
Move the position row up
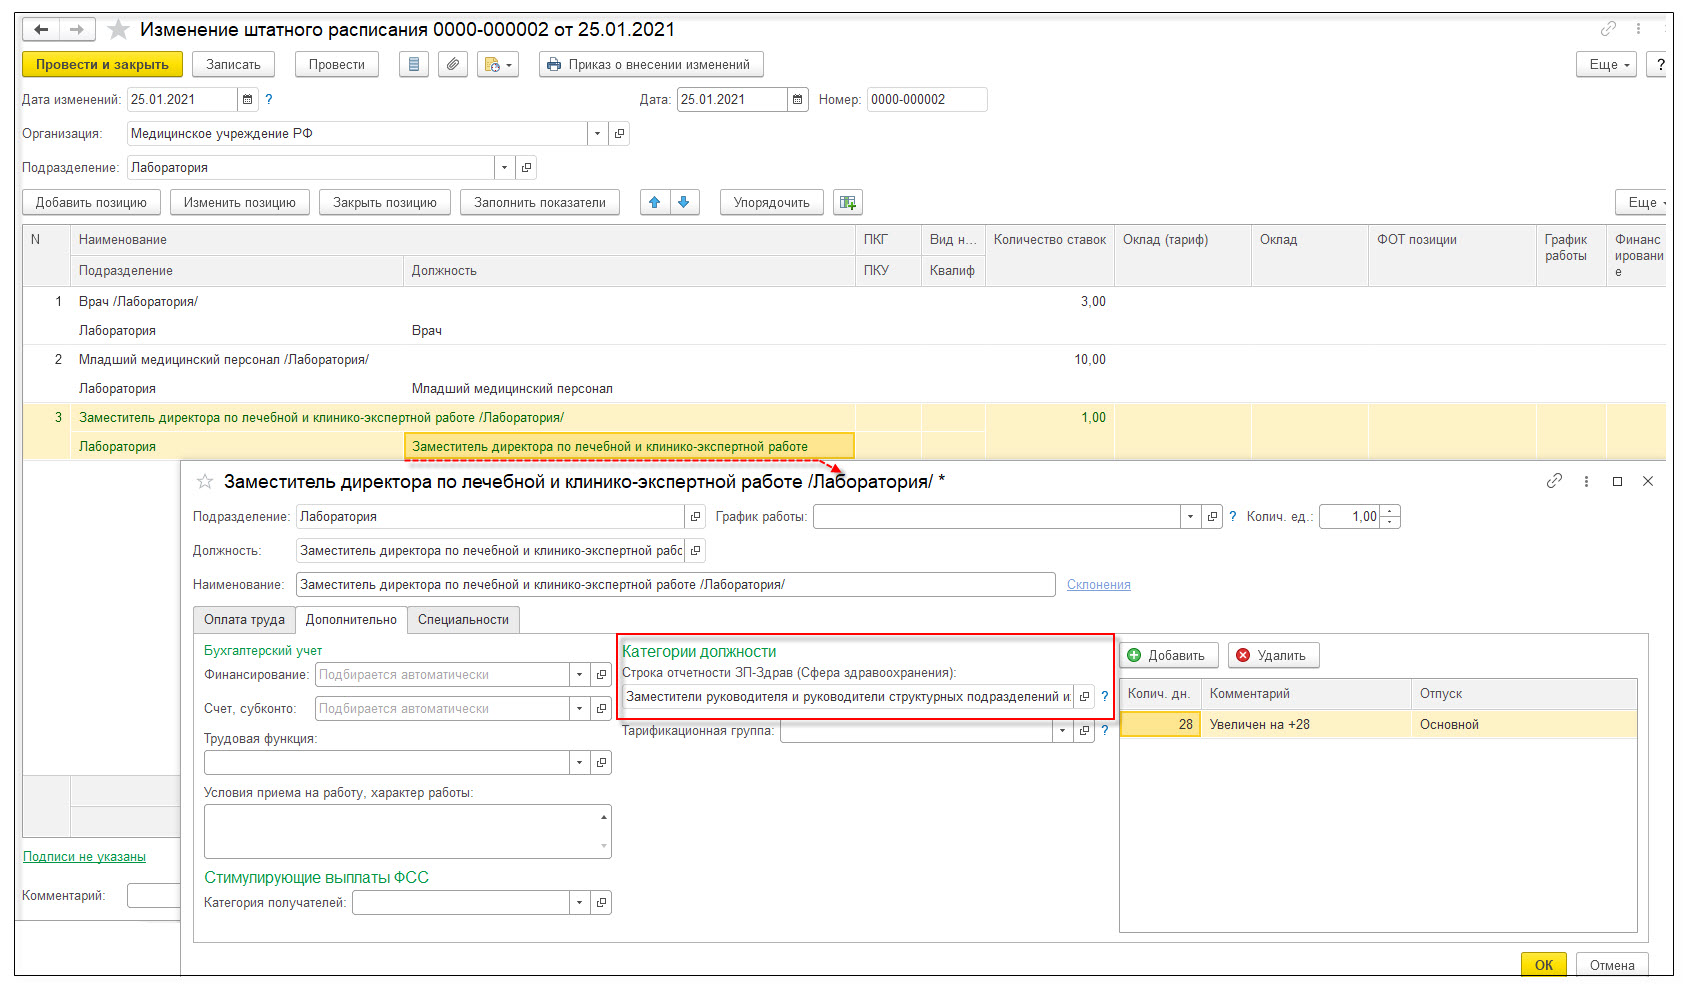(654, 202)
